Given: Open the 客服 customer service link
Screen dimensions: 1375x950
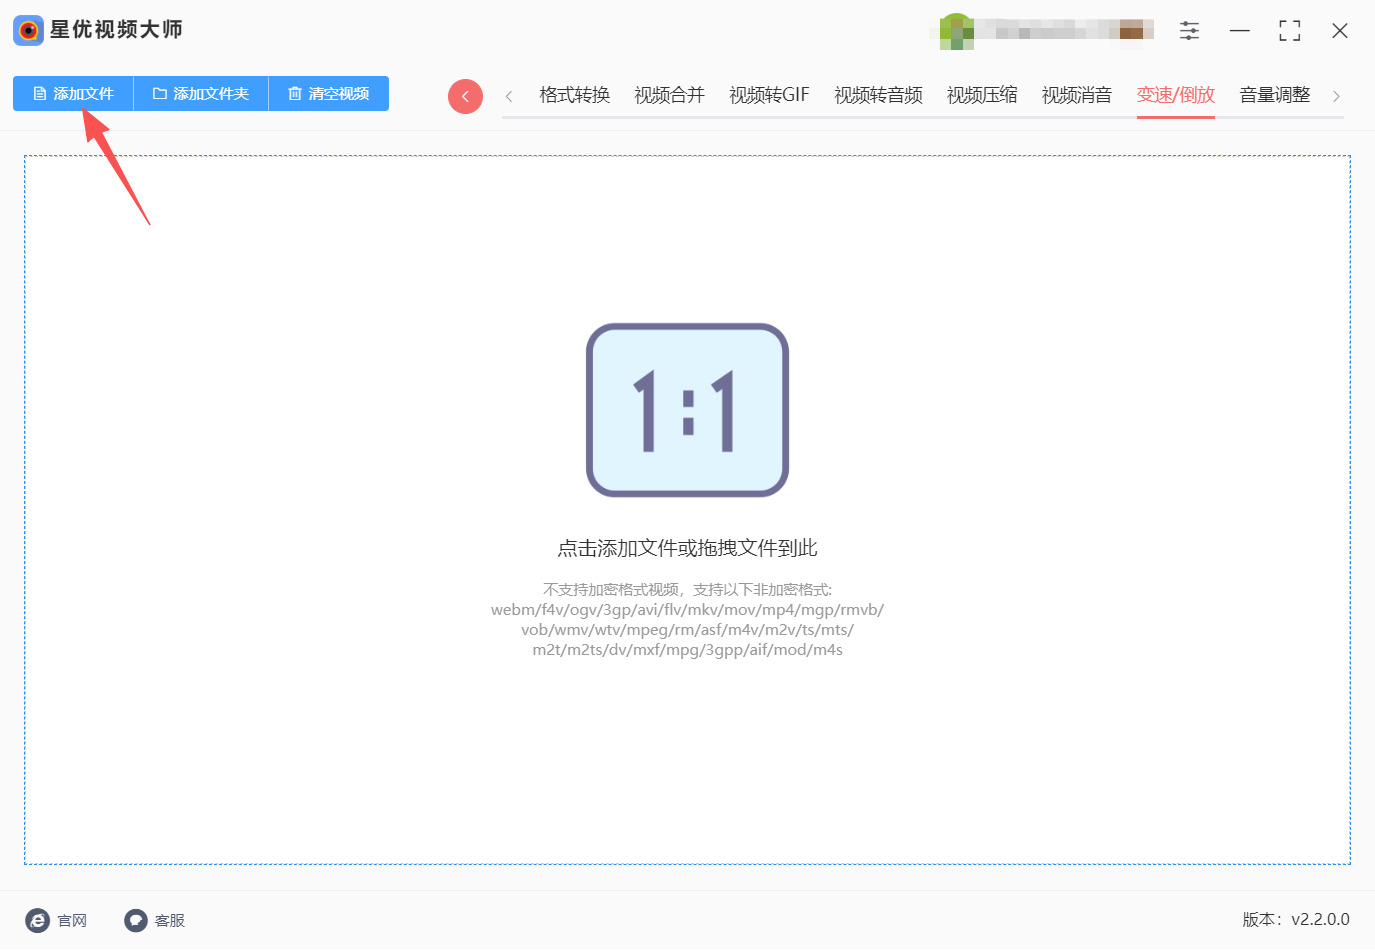Looking at the screenshot, I should coord(155,920).
